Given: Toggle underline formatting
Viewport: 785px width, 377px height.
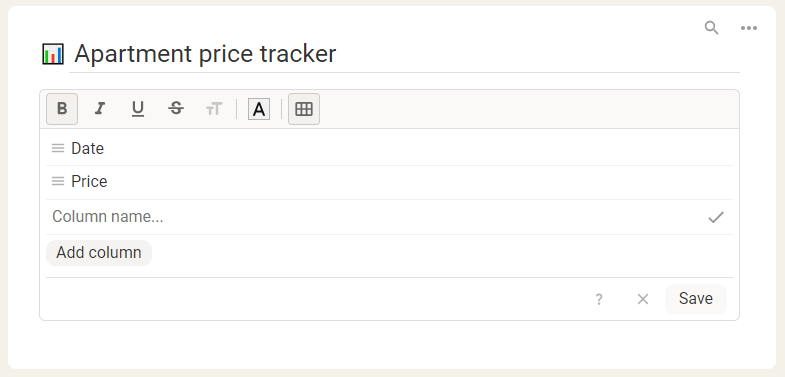Looking at the screenshot, I should [138, 109].
